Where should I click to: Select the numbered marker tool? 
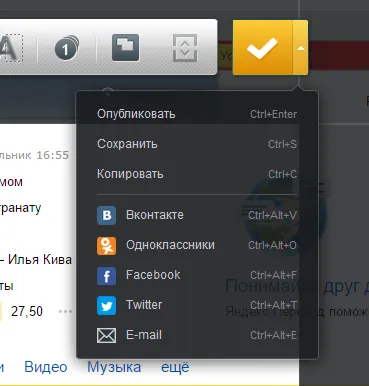pos(67,48)
